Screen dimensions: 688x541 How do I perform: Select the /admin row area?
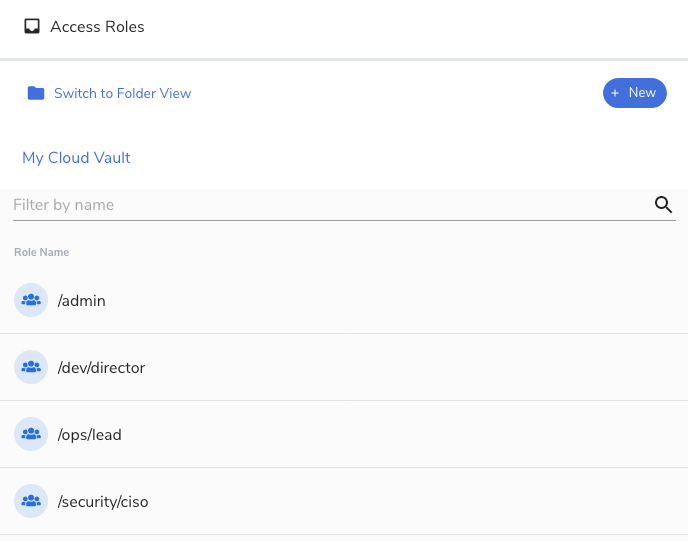tap(344, 300)
